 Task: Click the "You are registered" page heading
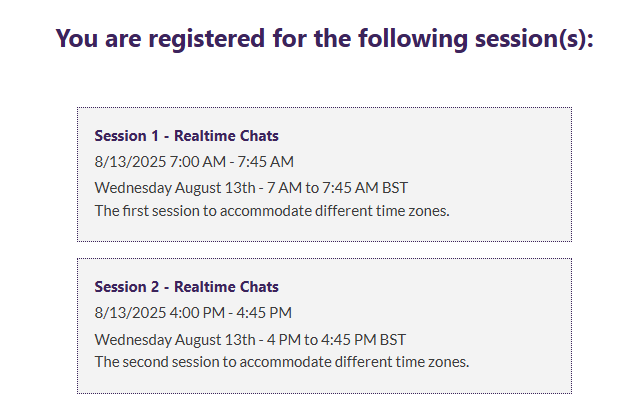324,39
